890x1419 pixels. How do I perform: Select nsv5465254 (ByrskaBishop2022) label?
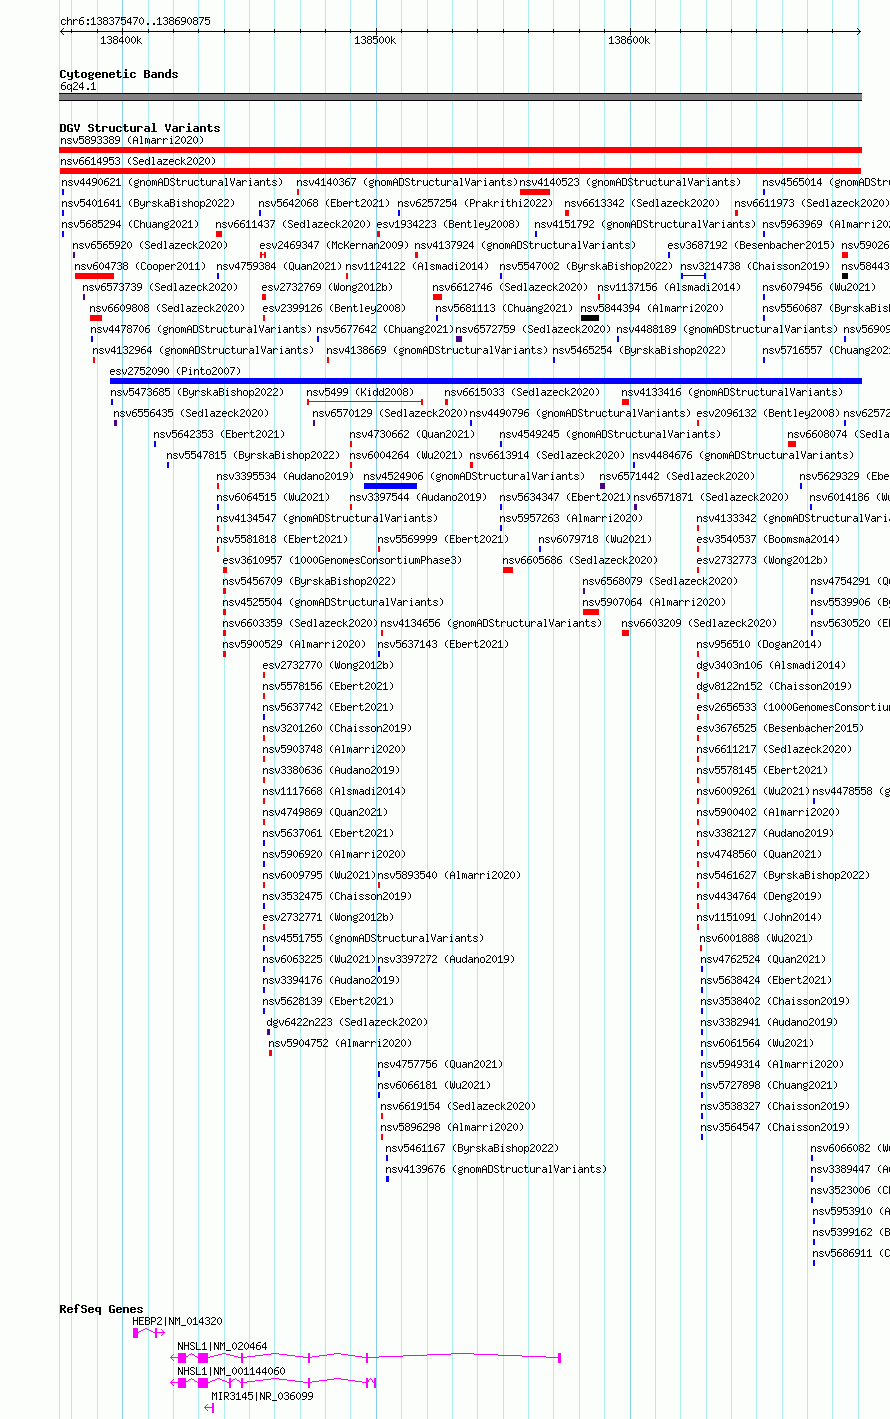(639, 350)
